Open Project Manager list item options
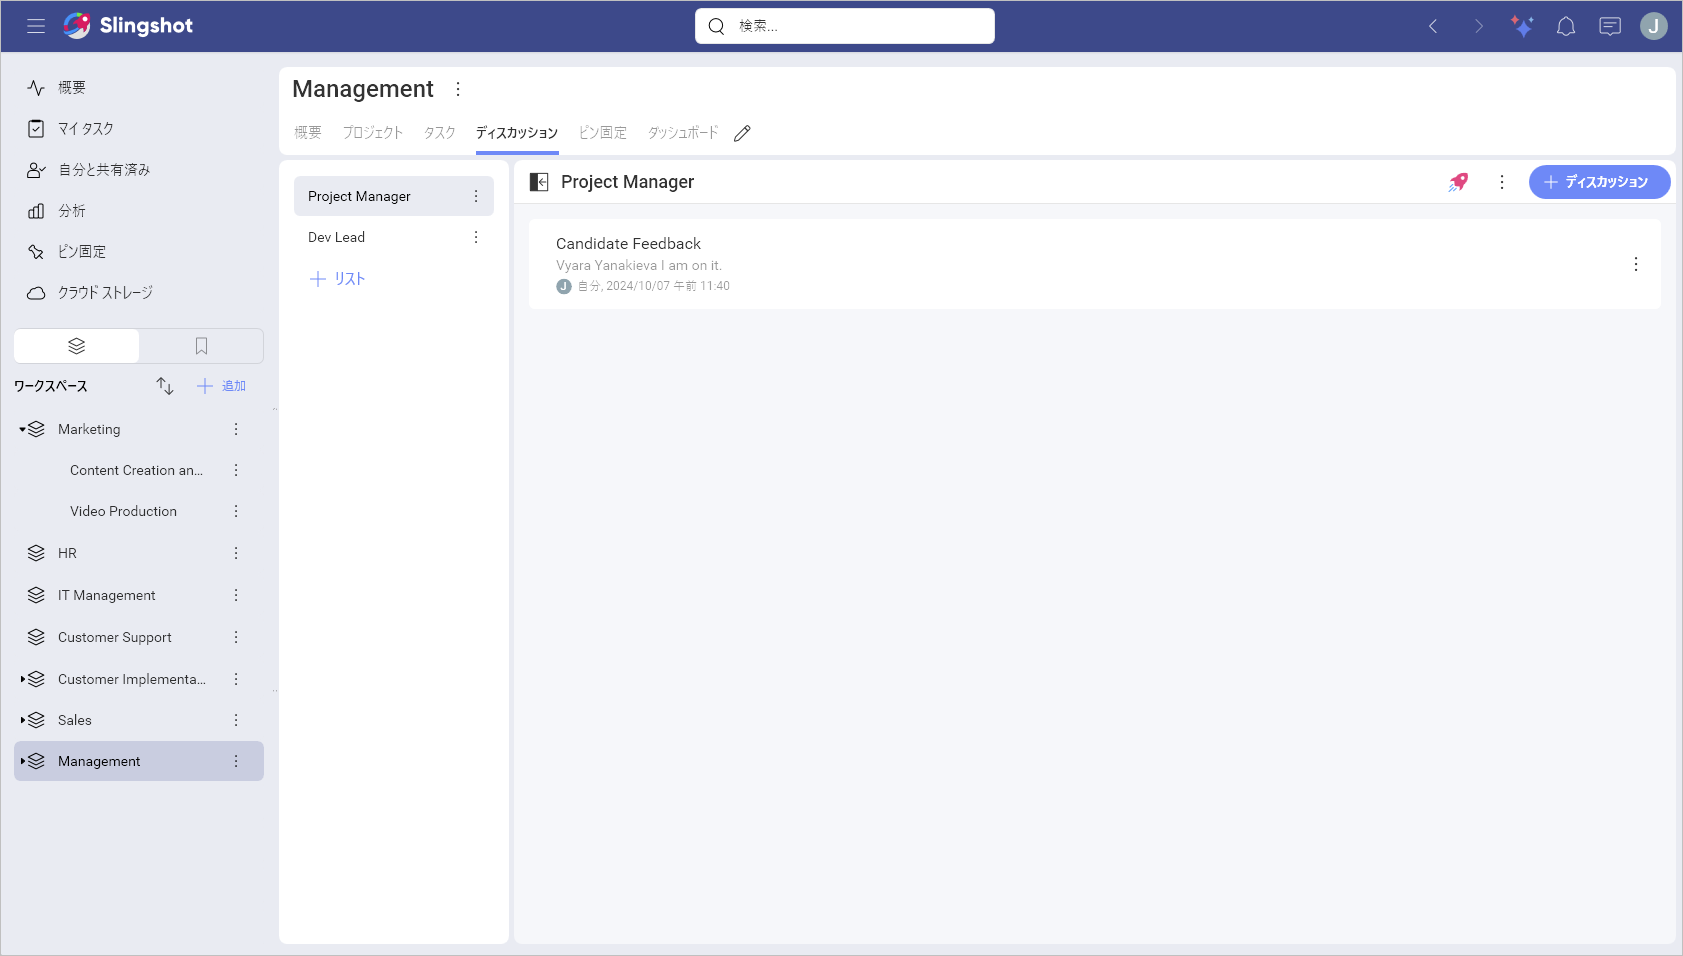This screenshot has height=956, width=1683. (x=476, y=196)
